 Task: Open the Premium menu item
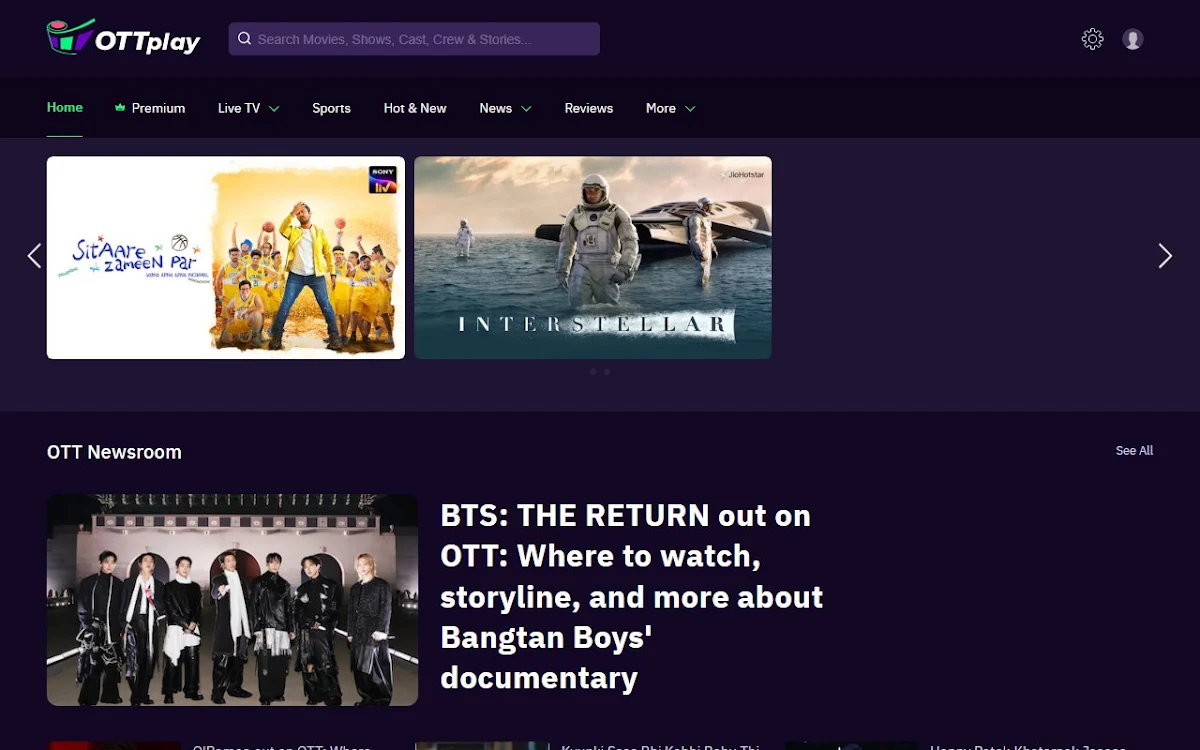150,108
